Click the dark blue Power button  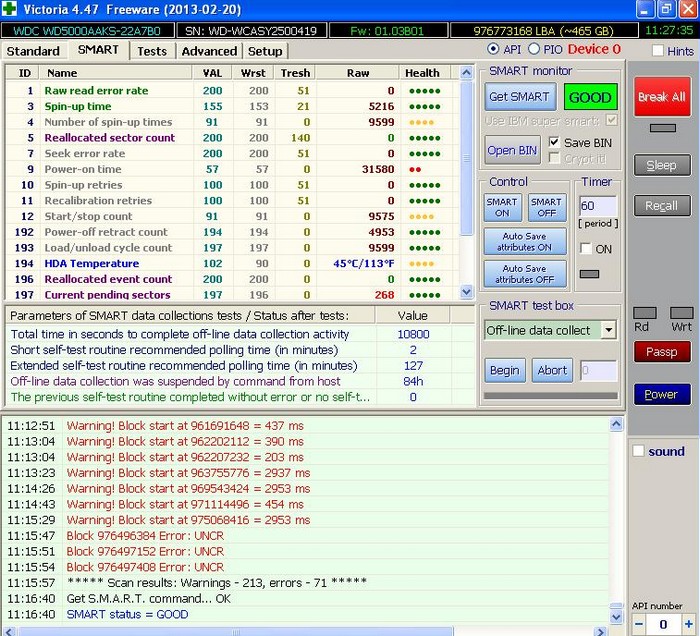pyautogui.click(x=661, y=394)
